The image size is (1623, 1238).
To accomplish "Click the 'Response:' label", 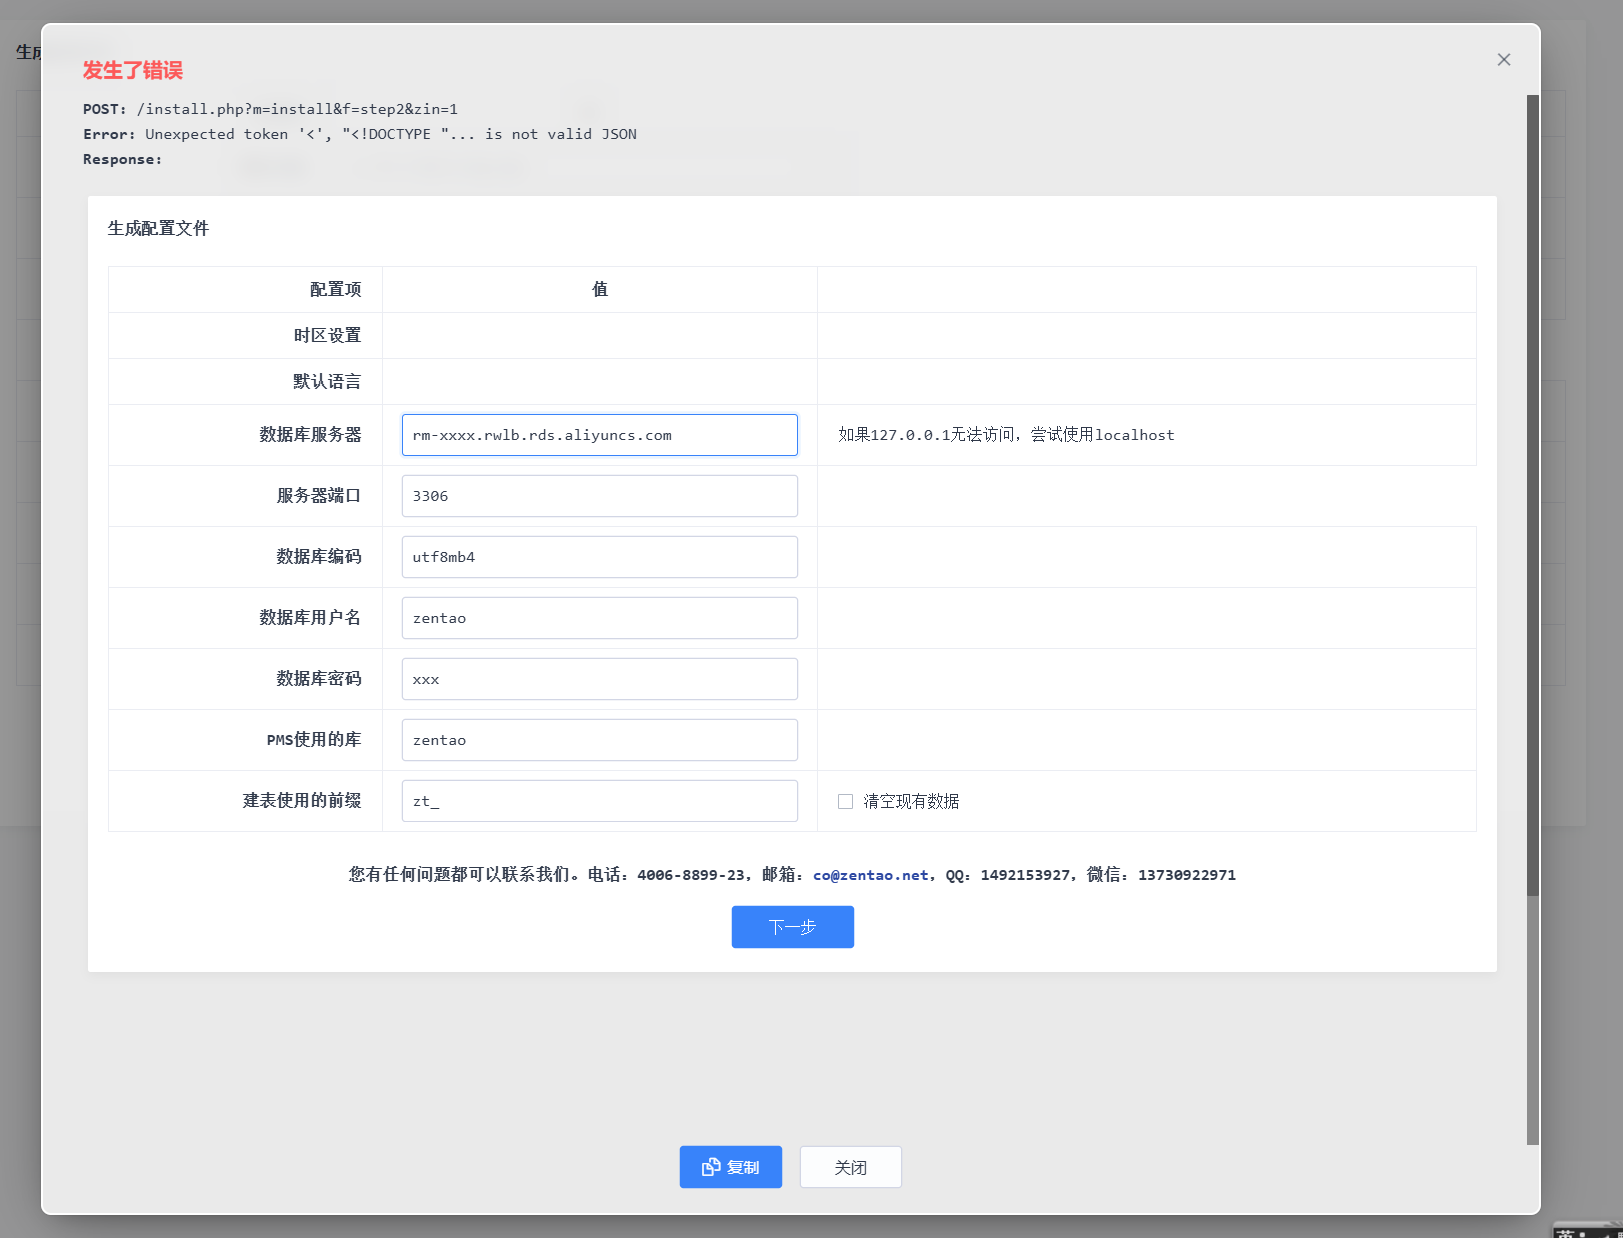I will pos(122,159).
